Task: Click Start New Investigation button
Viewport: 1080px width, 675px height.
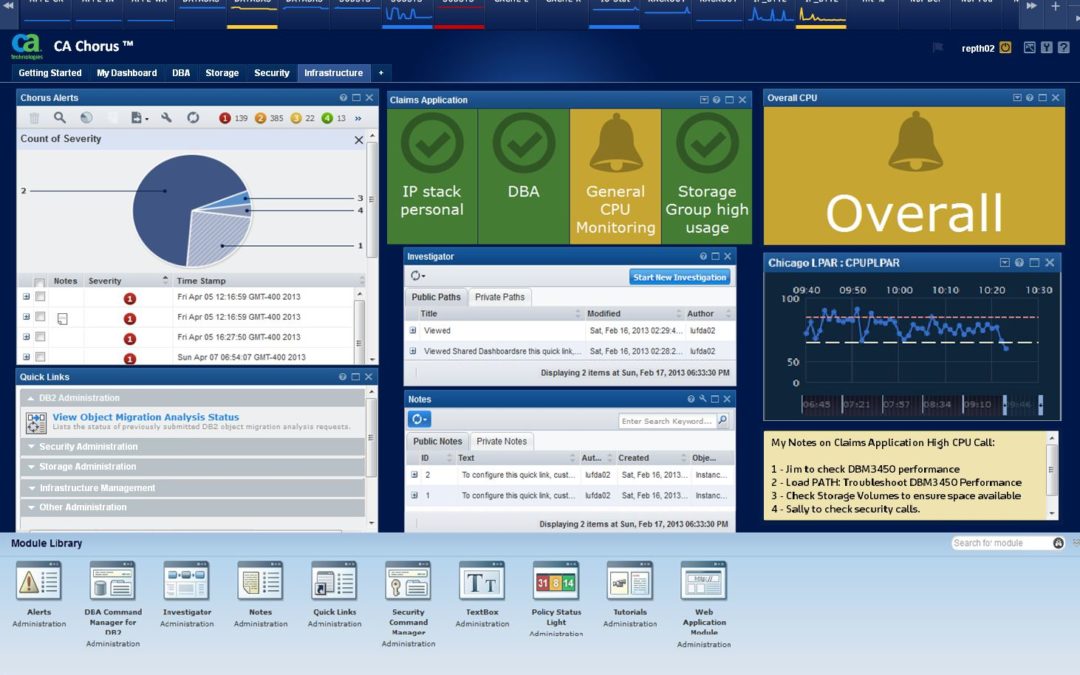Action: coord(679,277)
